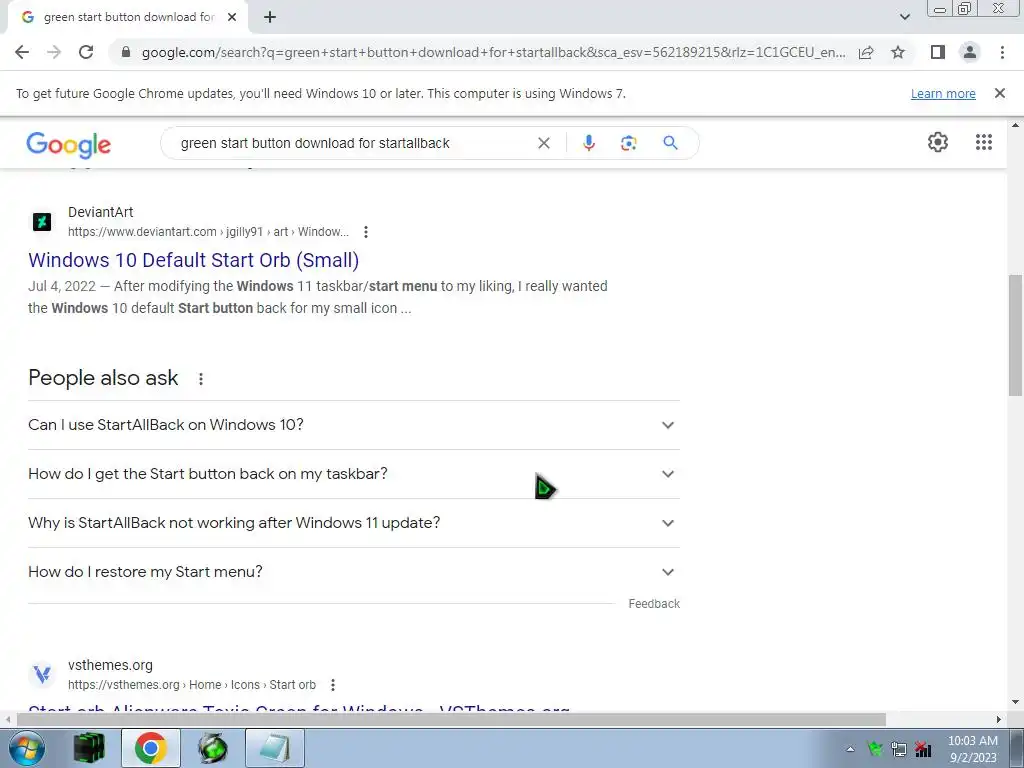View site information lock icon

click(126, 52)
